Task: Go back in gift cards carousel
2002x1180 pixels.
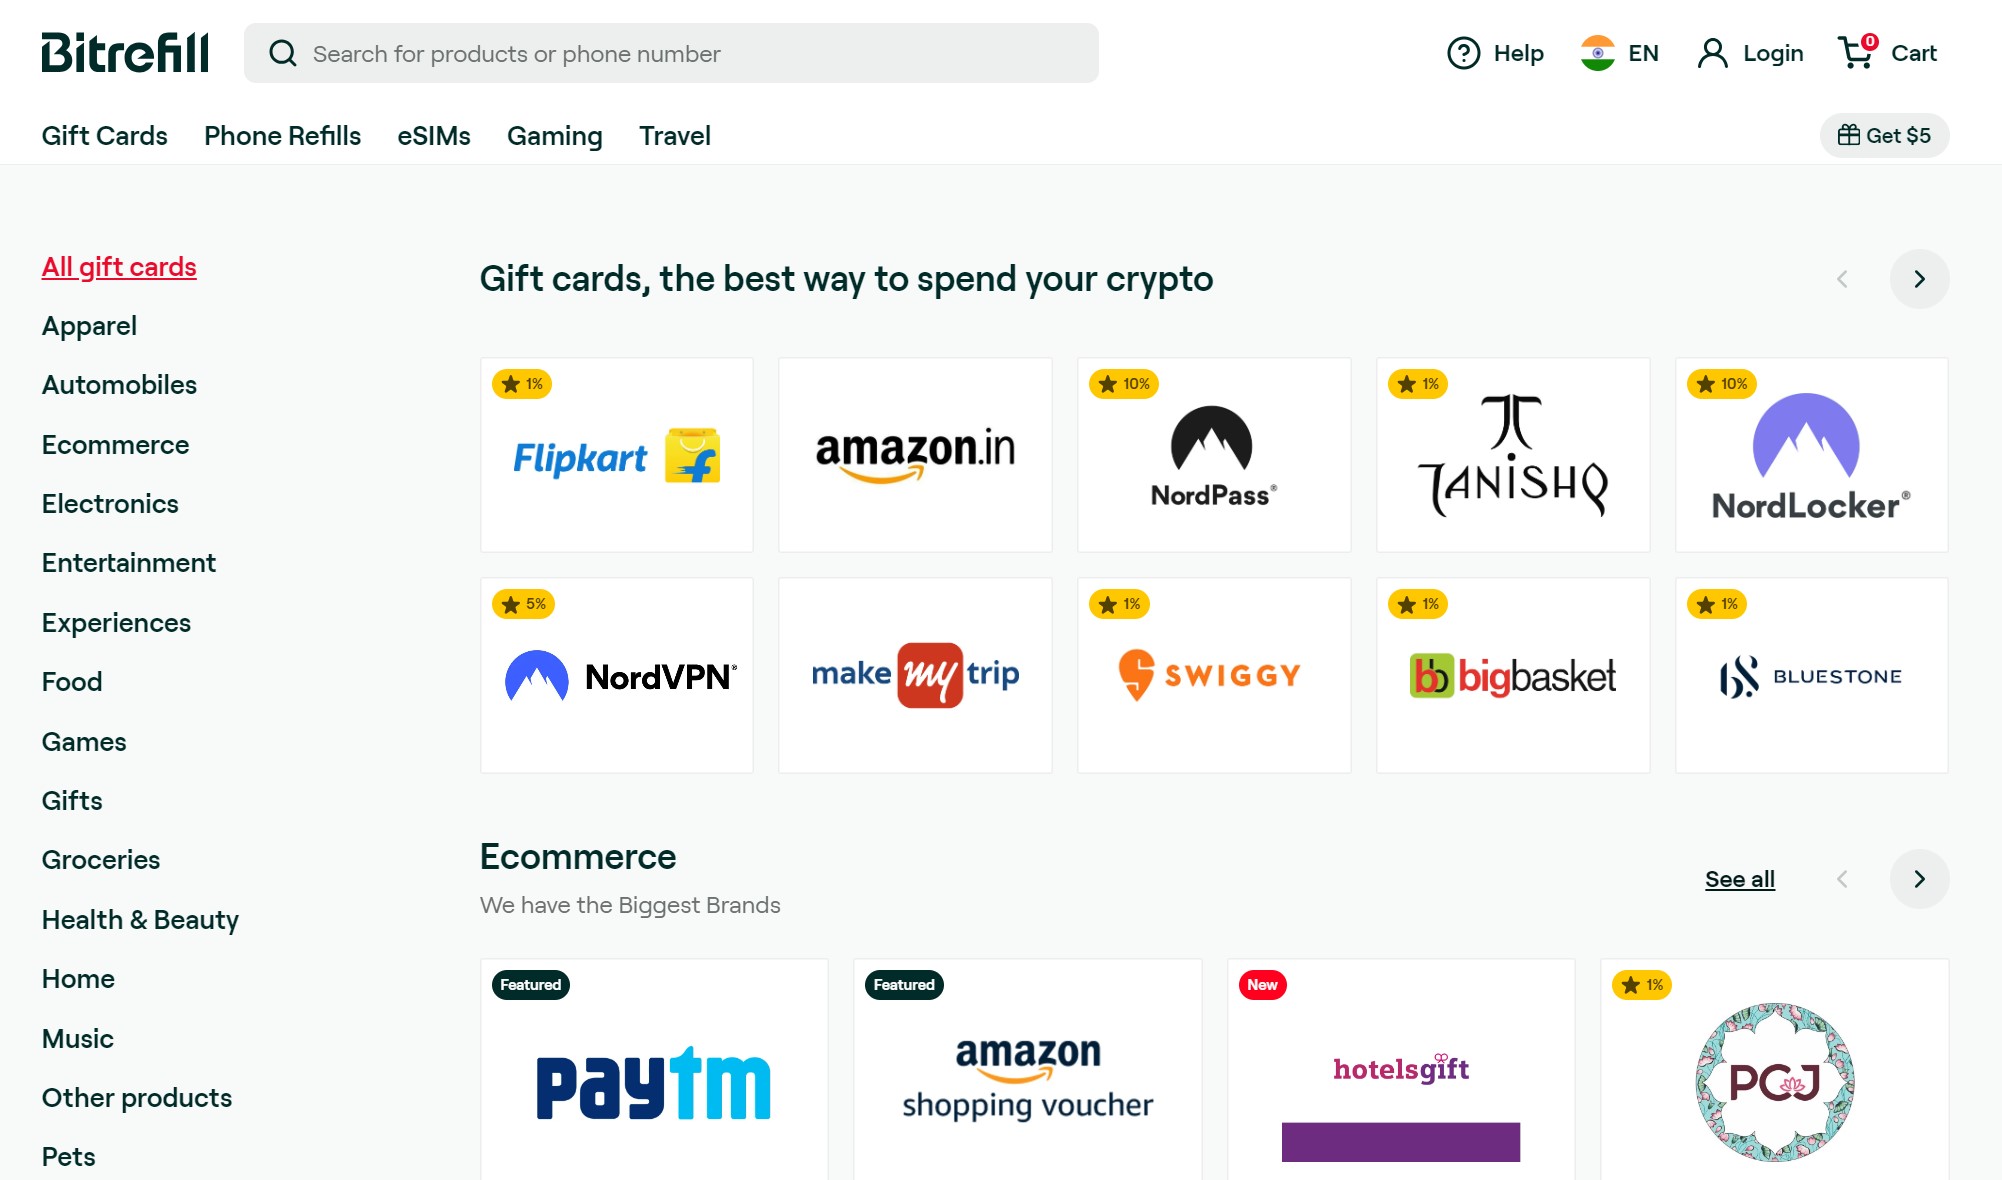Action: (1842, 279)
